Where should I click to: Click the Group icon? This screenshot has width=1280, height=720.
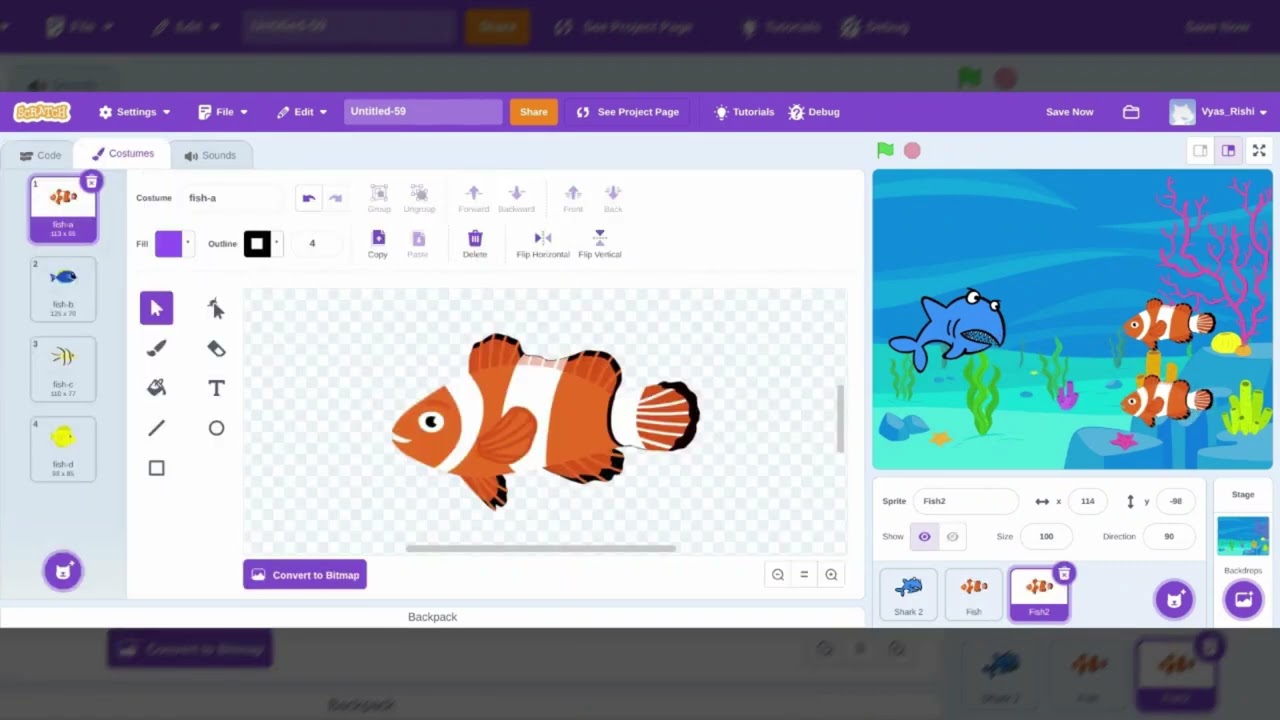point(379,198)
